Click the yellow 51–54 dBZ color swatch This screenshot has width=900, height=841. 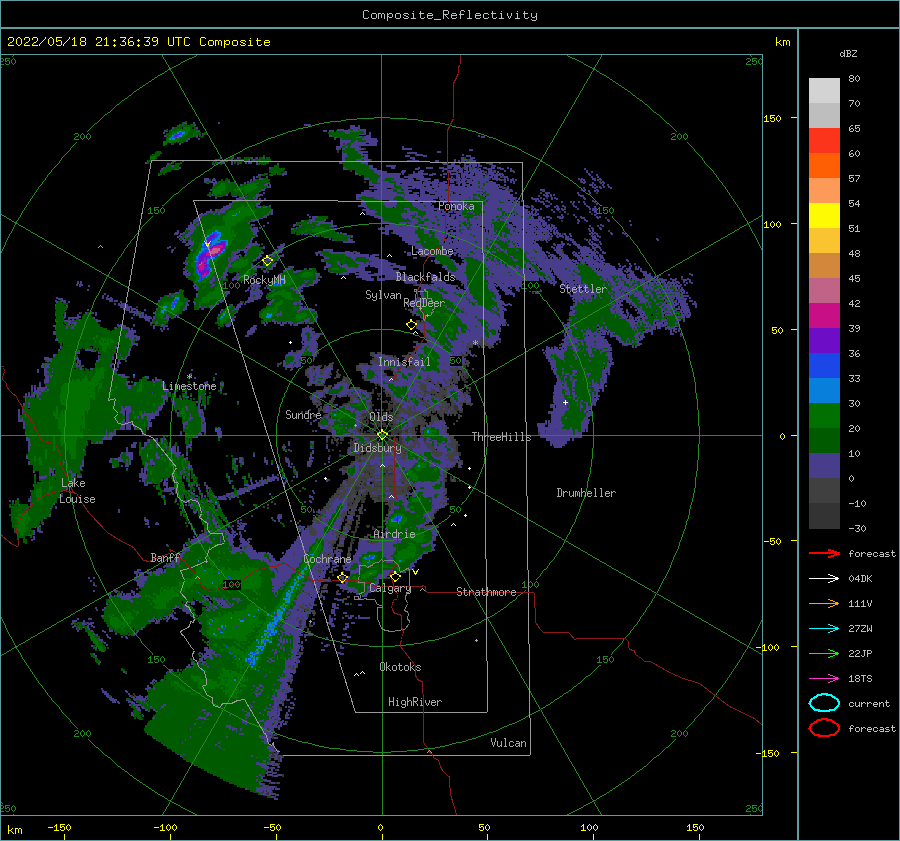tap(824, 216)
